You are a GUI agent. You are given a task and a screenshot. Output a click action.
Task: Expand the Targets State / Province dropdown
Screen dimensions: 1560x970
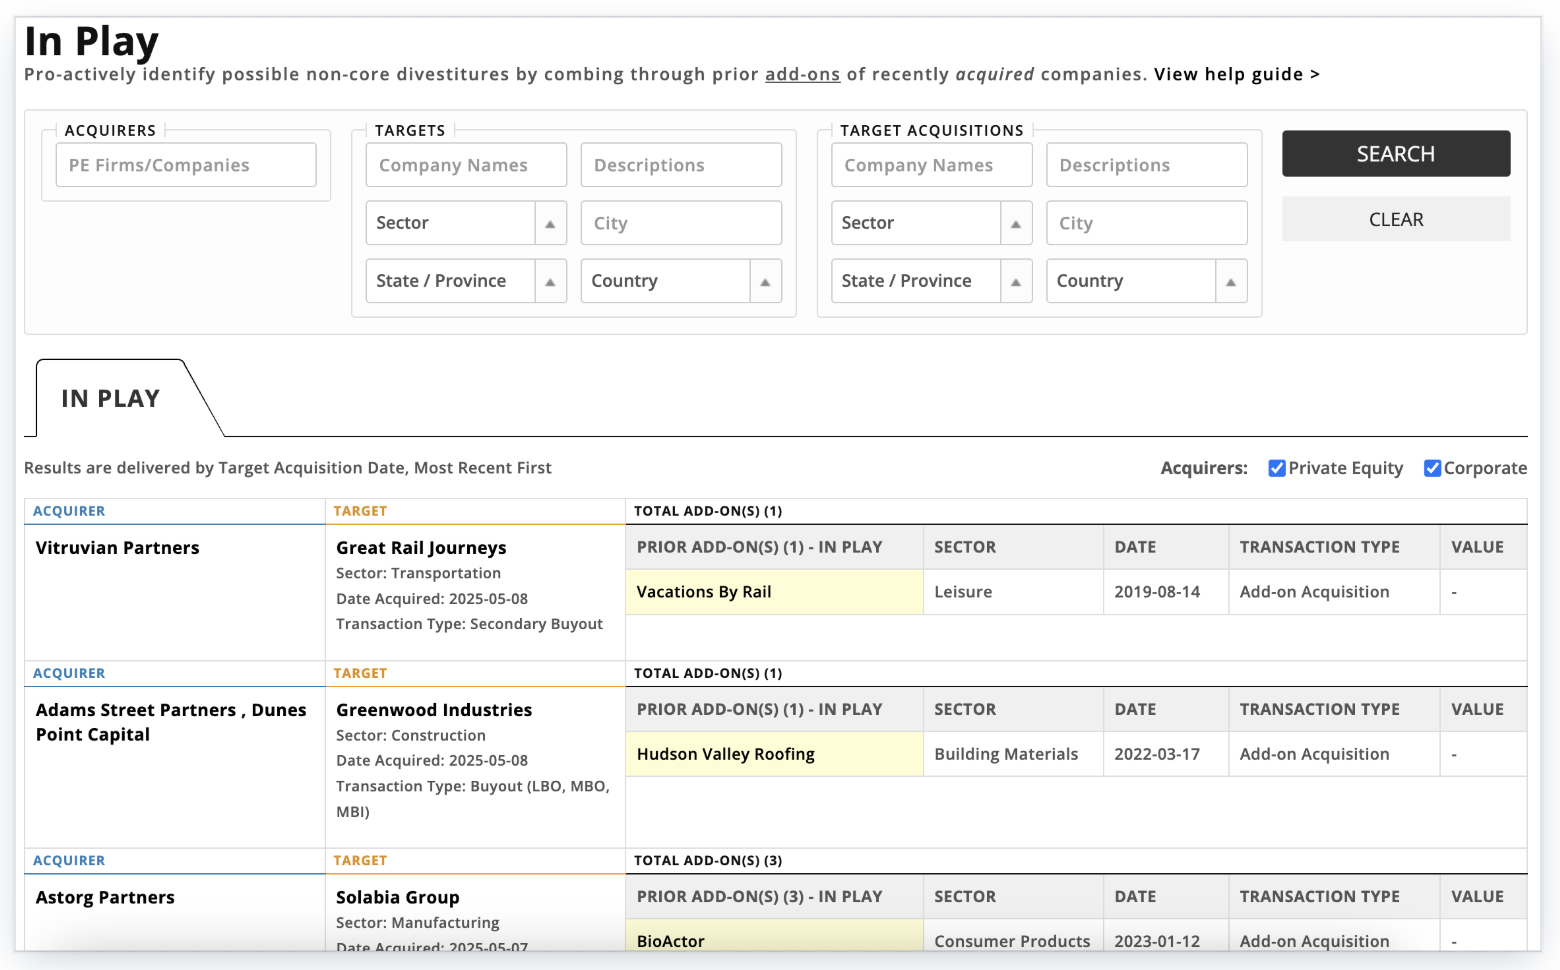(x=465, y=281)
